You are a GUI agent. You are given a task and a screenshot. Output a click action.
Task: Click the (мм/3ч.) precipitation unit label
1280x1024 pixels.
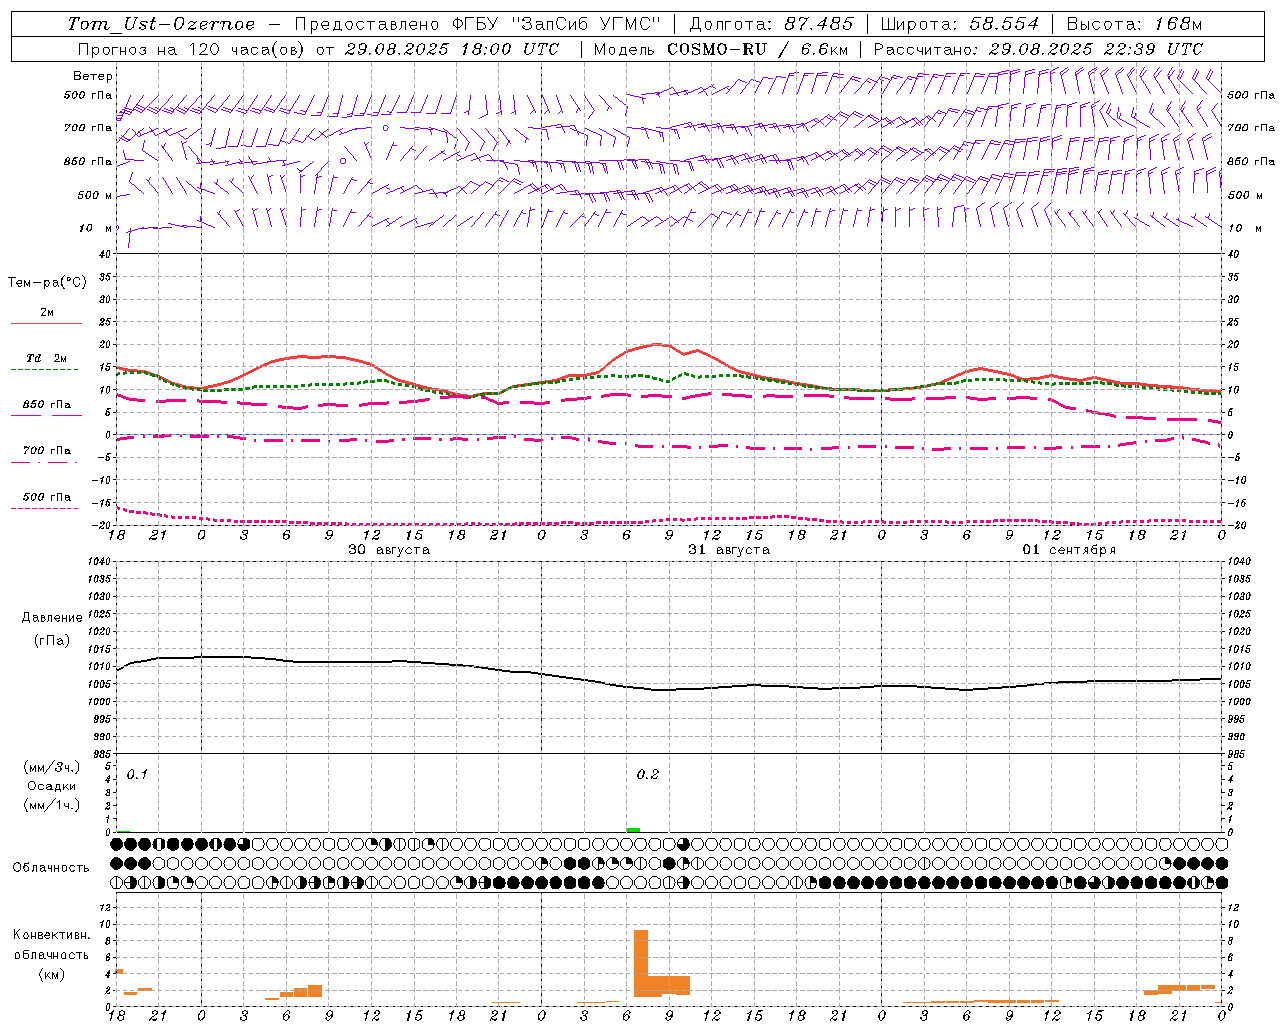(x=52, y=767)
